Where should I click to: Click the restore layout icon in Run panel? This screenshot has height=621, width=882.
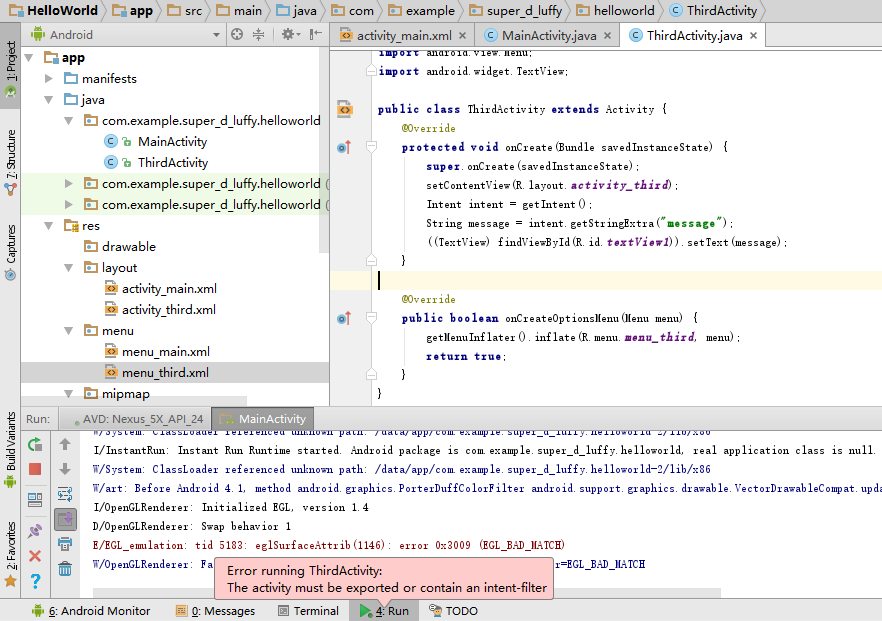pyautogui.click(x=35, y=500)
